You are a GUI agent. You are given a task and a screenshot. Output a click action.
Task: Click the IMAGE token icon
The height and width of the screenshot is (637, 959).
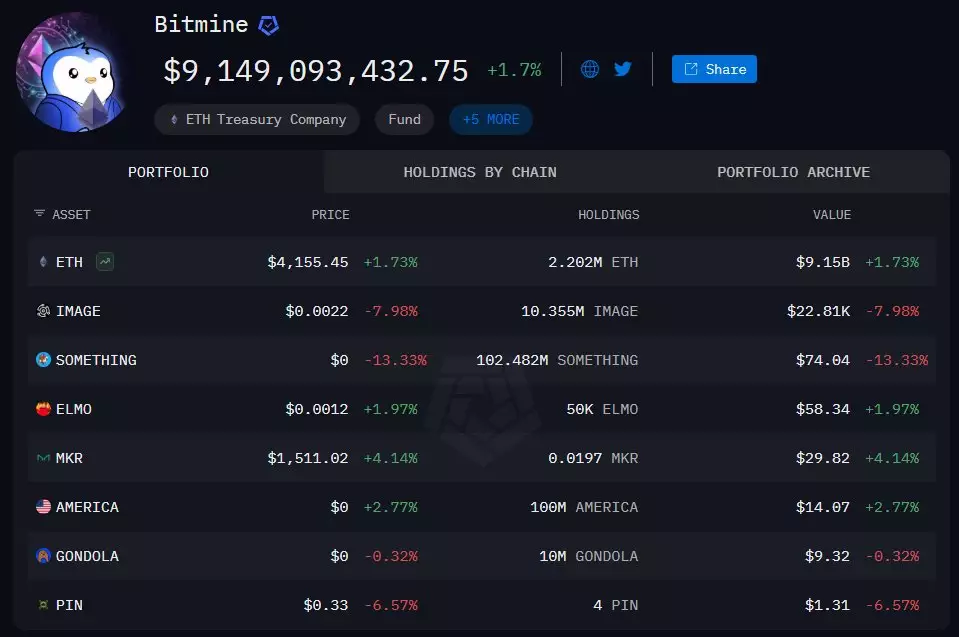(x=43, y=311)
